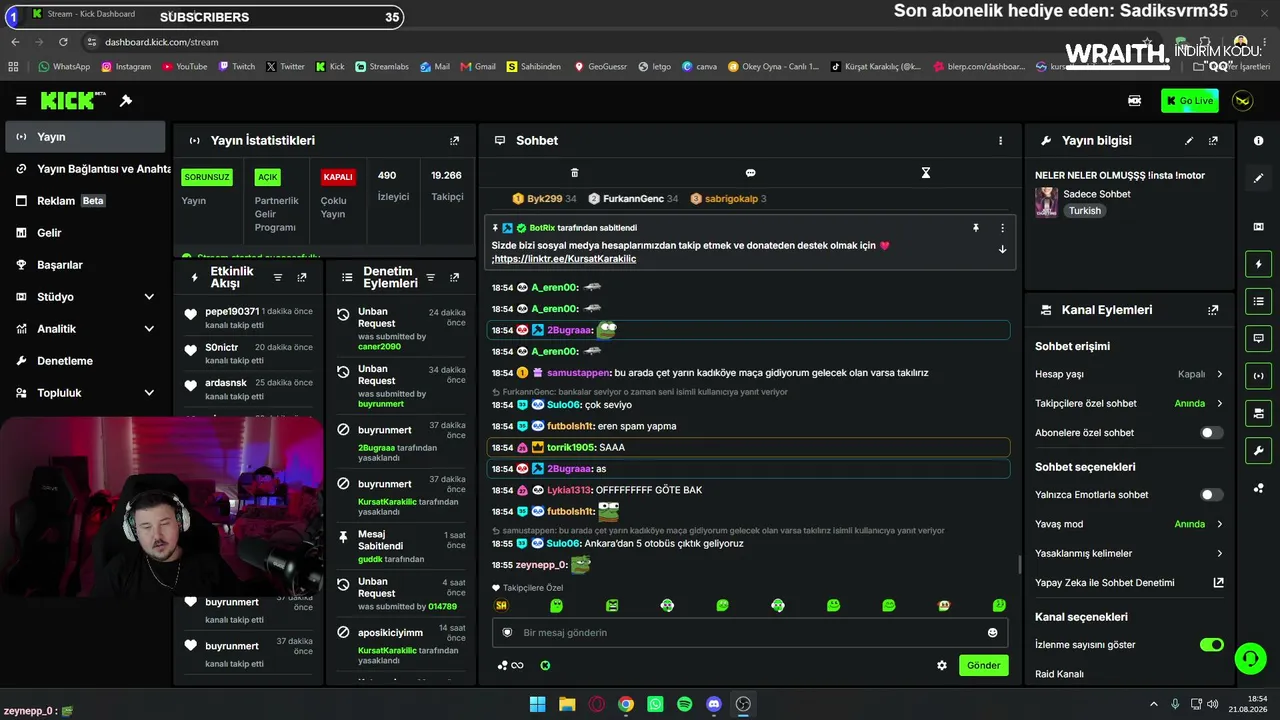Go to Gelir in the sidebar
1280x720 pixels.
(85, 233)
